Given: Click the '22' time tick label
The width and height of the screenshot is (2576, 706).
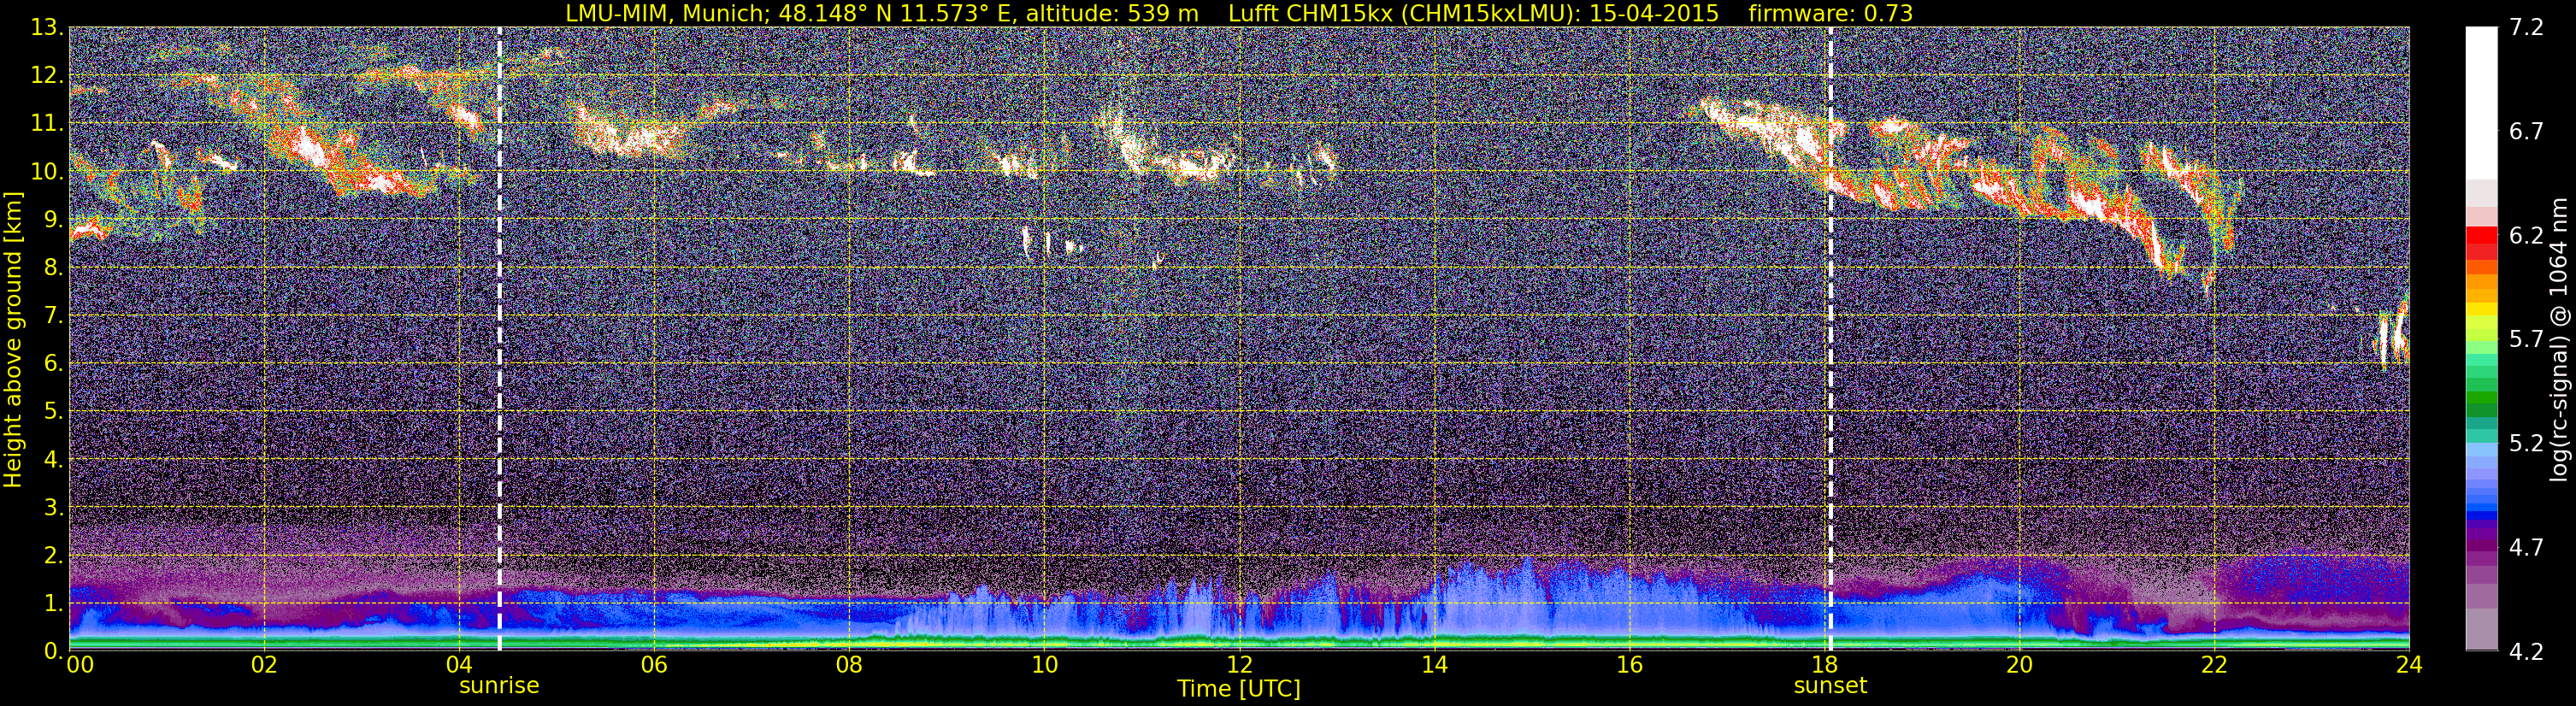Looking at the screenshot, I should tap(2214, 666).
